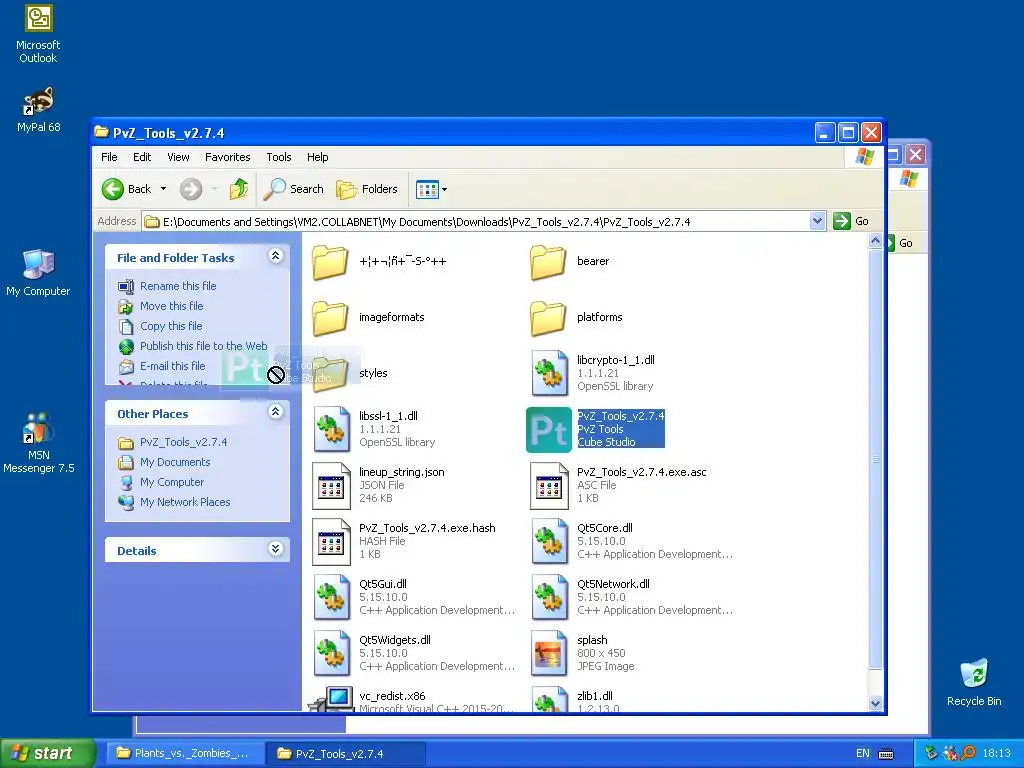1024x768 pixels.
Task: Open the Edit menu
Action: pyautogui.click(x=142, y=157)
